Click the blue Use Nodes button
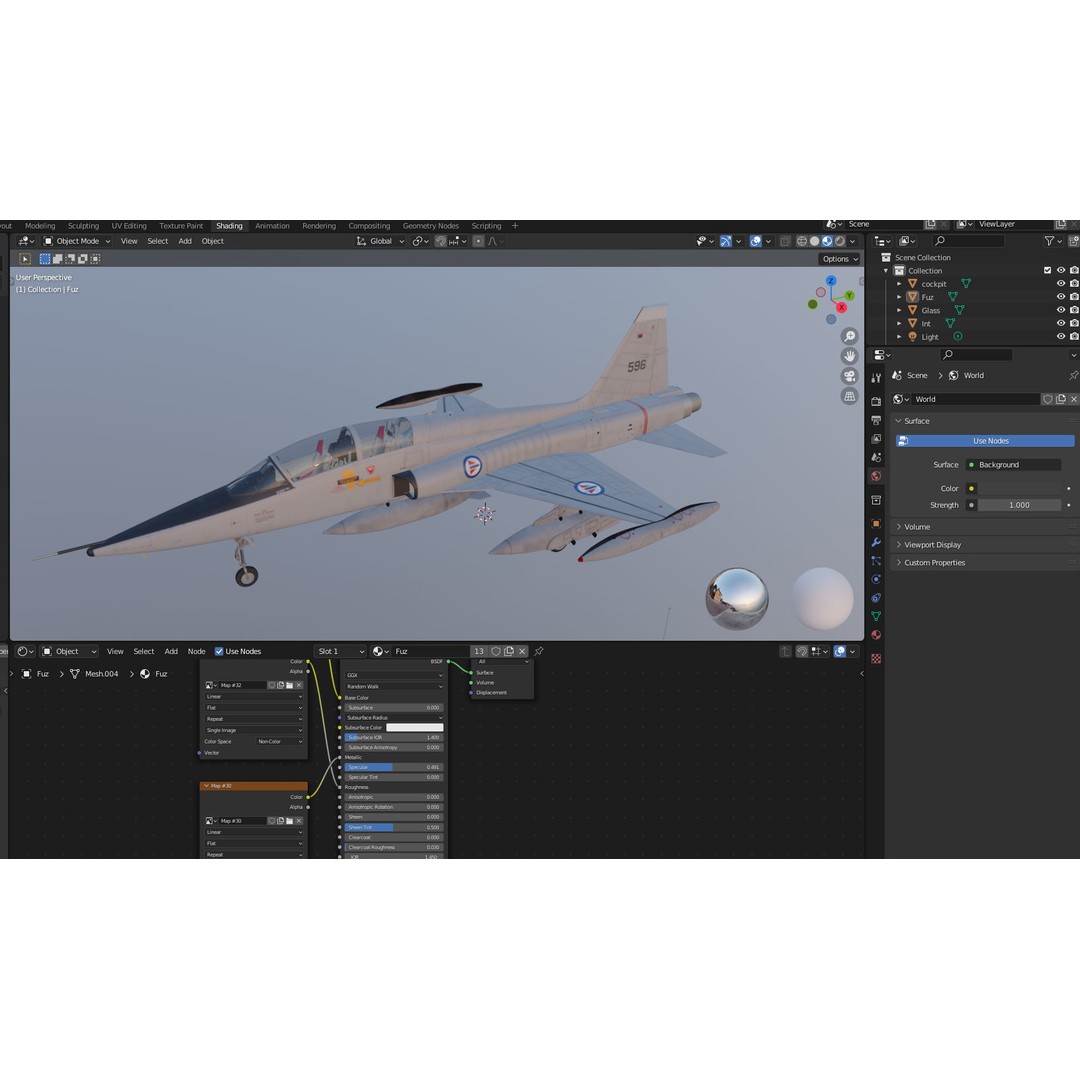This screenshot has width=1080, height=1080. click(985, 441)
